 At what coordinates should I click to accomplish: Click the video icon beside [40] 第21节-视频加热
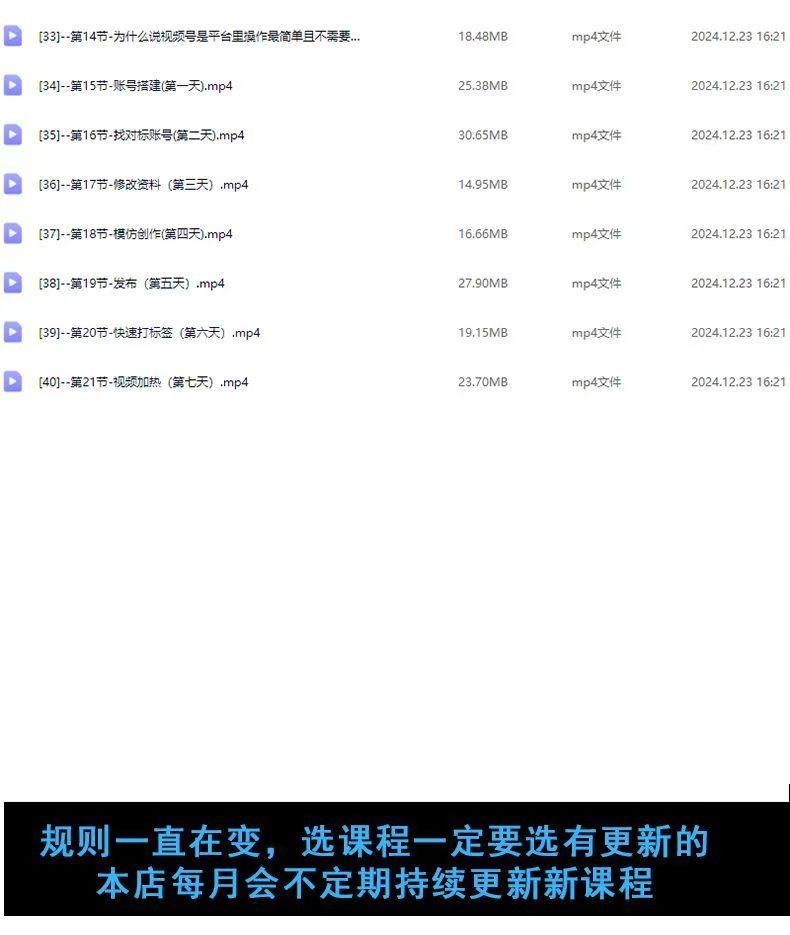(13, 382)
